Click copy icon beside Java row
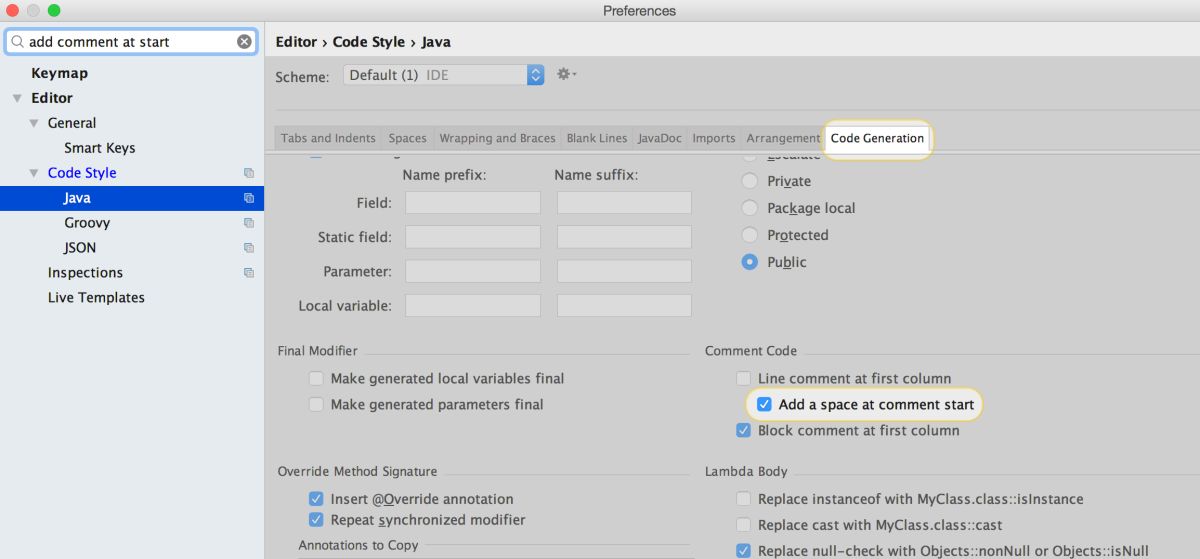 tap(249, 198)
